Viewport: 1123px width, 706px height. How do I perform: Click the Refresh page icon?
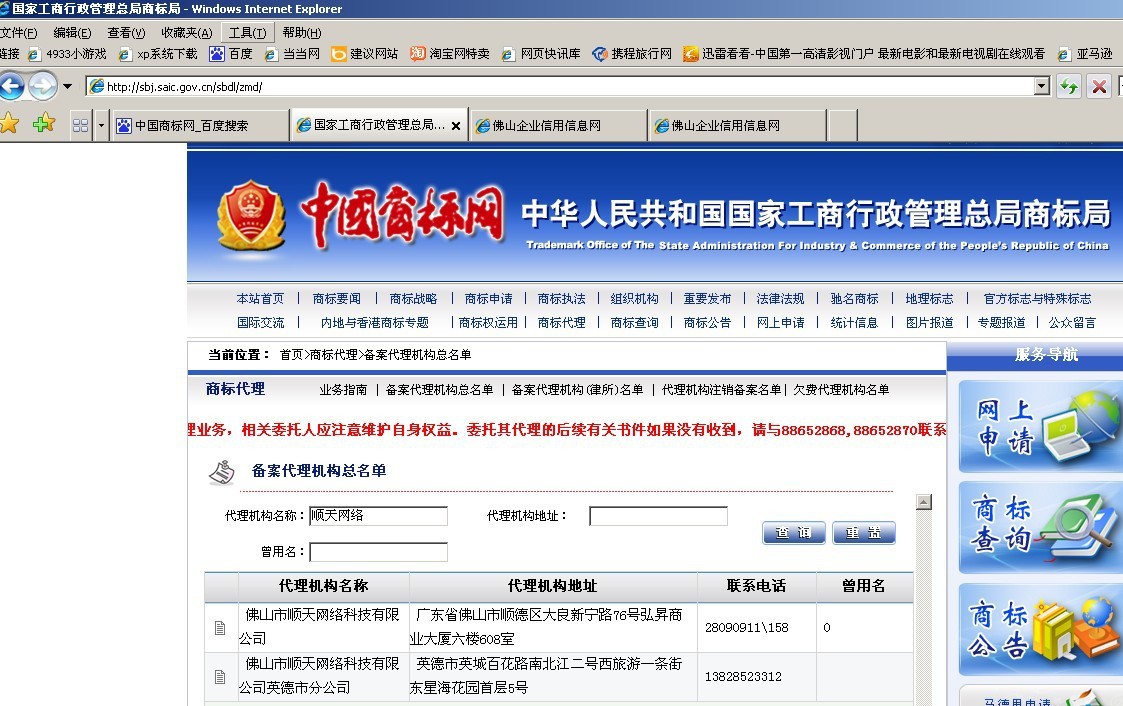point(1069,87)
